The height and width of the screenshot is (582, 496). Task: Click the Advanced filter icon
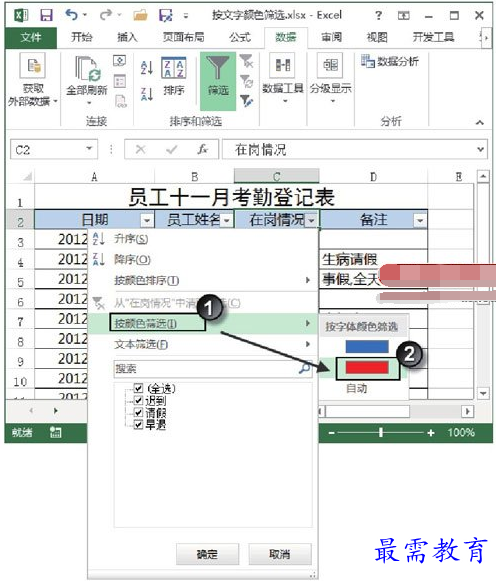click(246, 101)
